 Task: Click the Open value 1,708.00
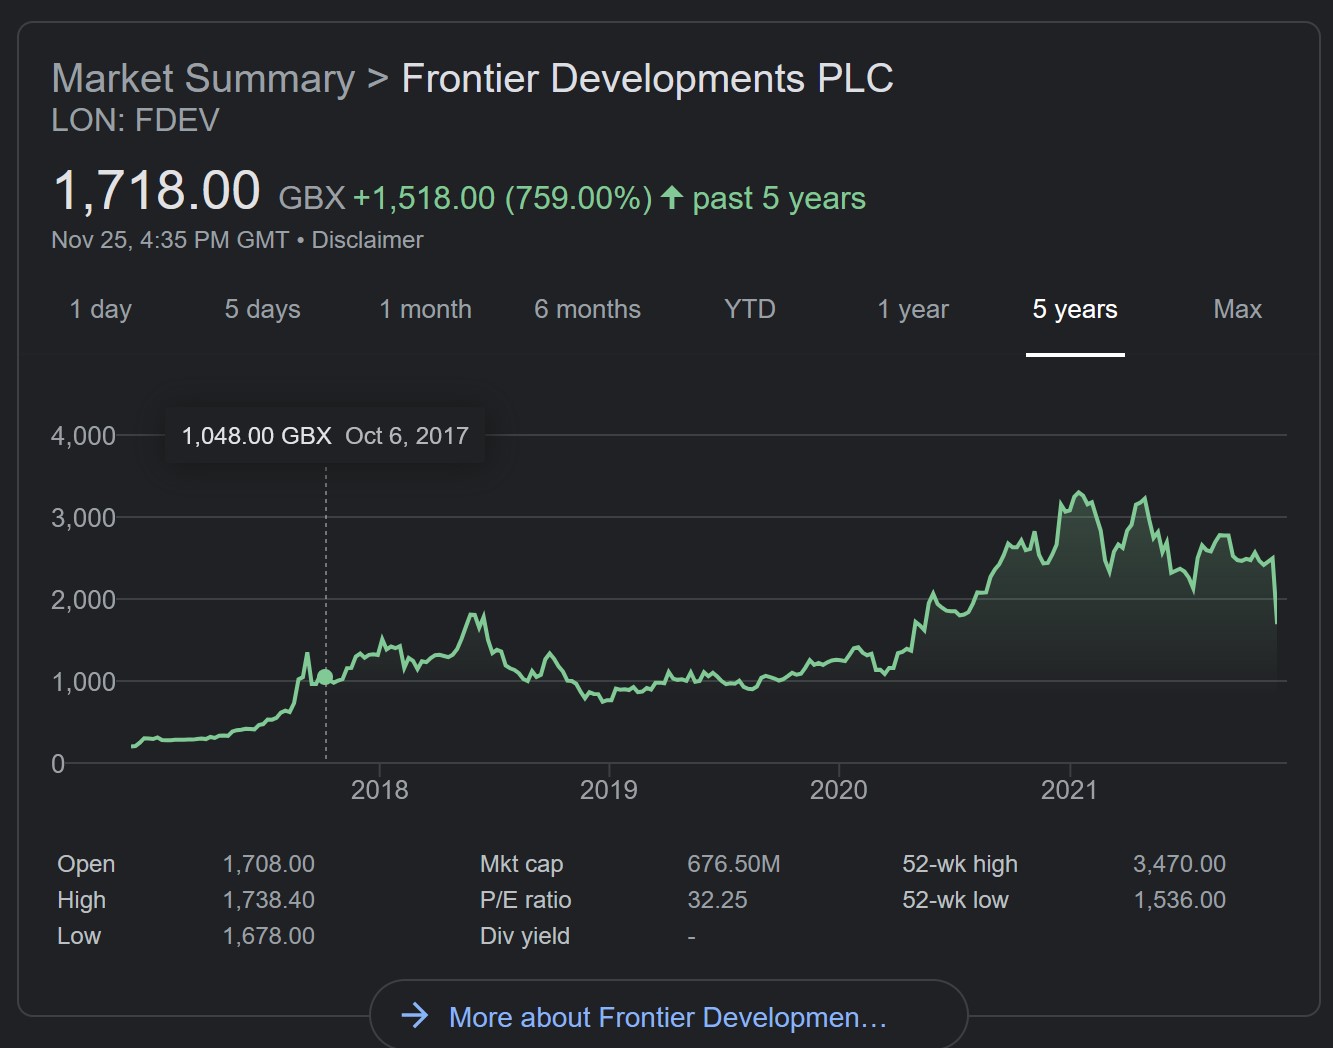pos(268,864)
